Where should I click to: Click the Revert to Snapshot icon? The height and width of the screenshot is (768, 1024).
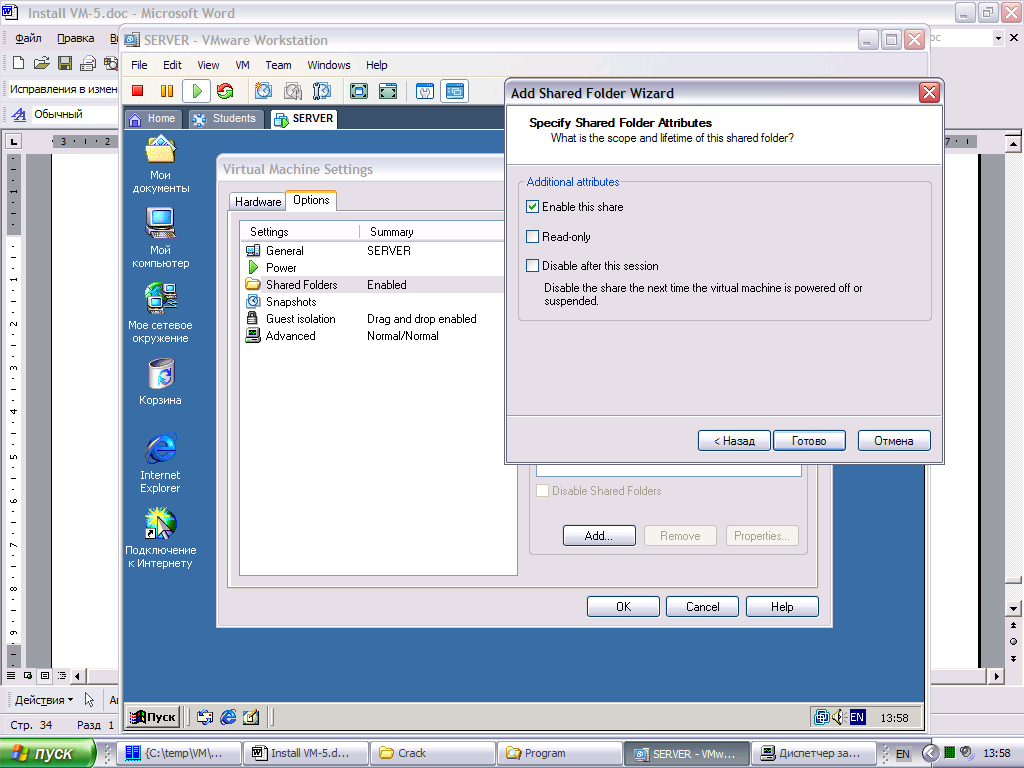293,91
